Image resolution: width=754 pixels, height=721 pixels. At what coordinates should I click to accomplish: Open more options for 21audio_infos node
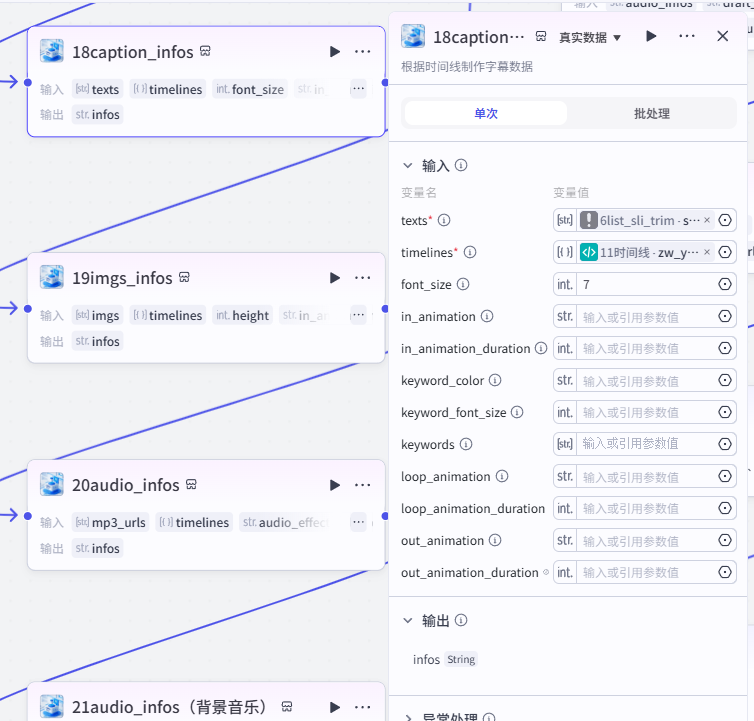tap(362, 707)
